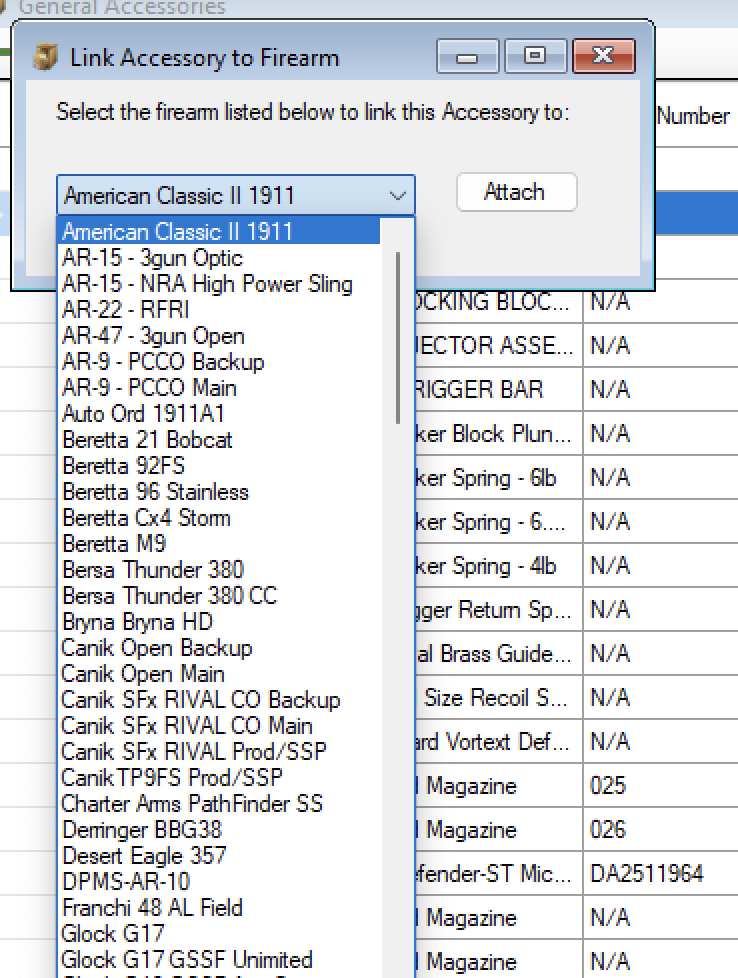Click Vortext Def... row in accessories grid

pos(498,742)
